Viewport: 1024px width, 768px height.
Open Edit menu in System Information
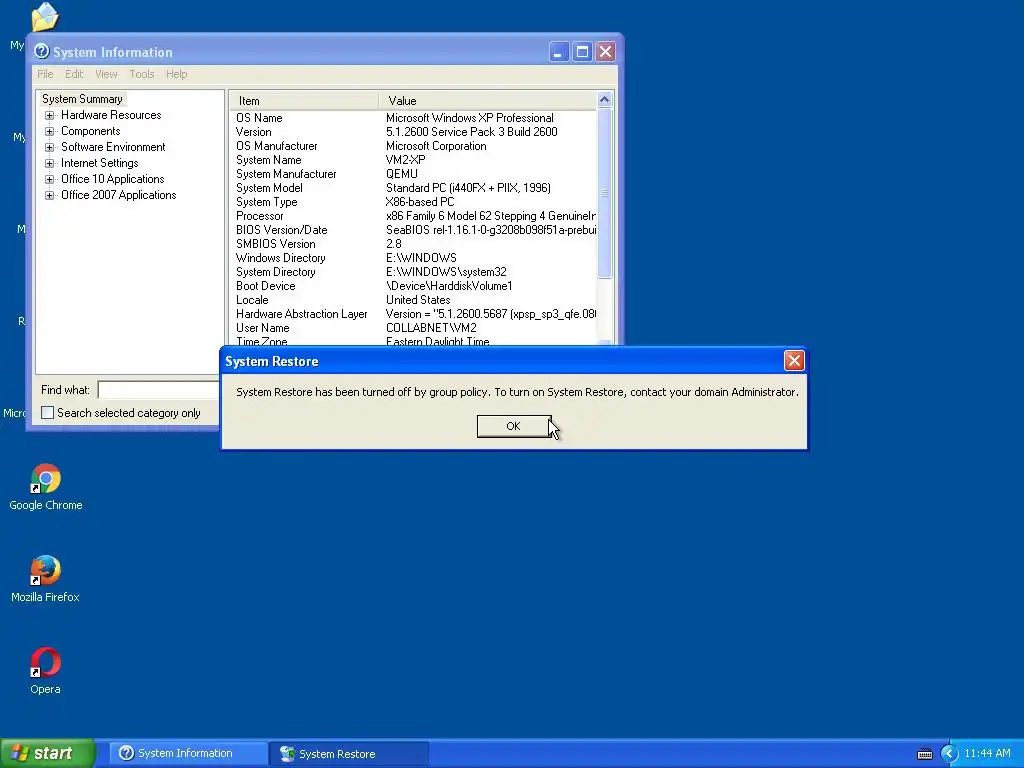point(74,74)
